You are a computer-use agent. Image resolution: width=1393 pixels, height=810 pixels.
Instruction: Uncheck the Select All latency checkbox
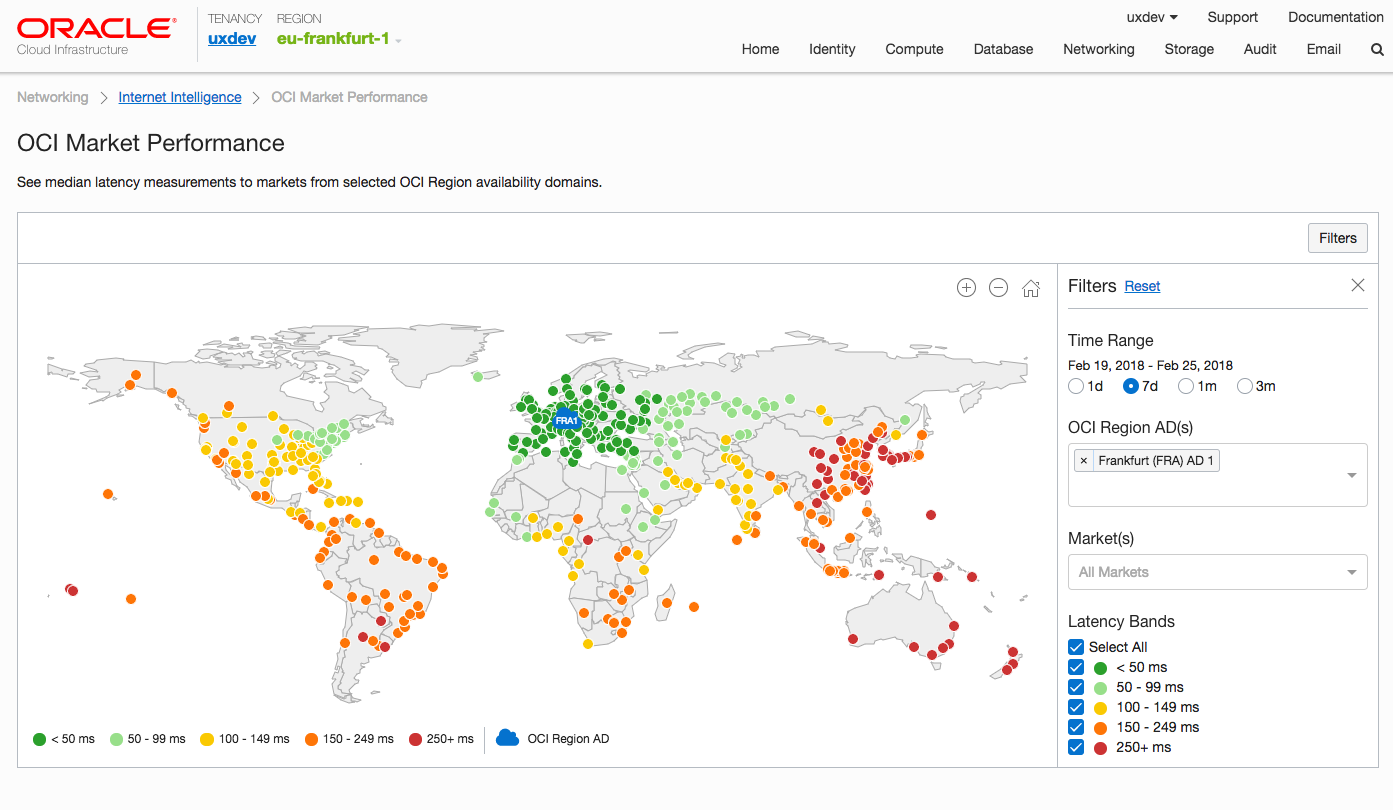pos(1076,647)
